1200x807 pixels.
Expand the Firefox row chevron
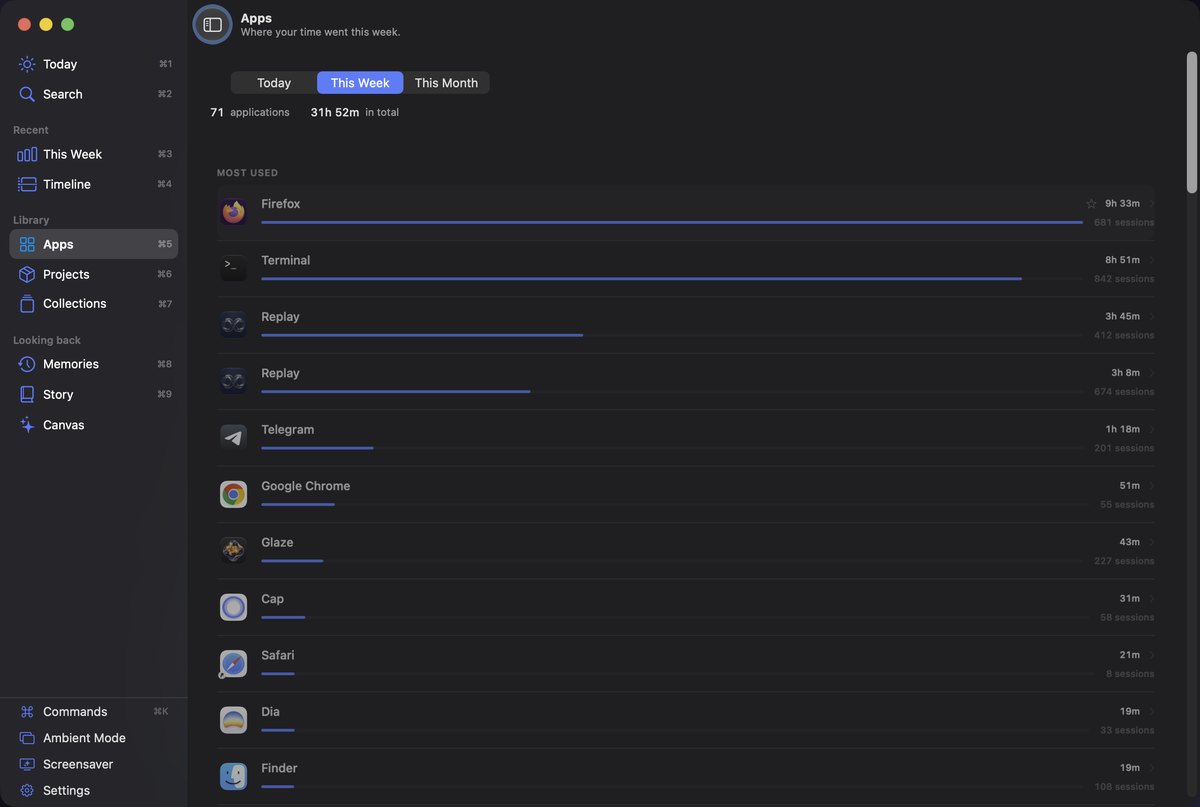click(x=1151, y=204)
